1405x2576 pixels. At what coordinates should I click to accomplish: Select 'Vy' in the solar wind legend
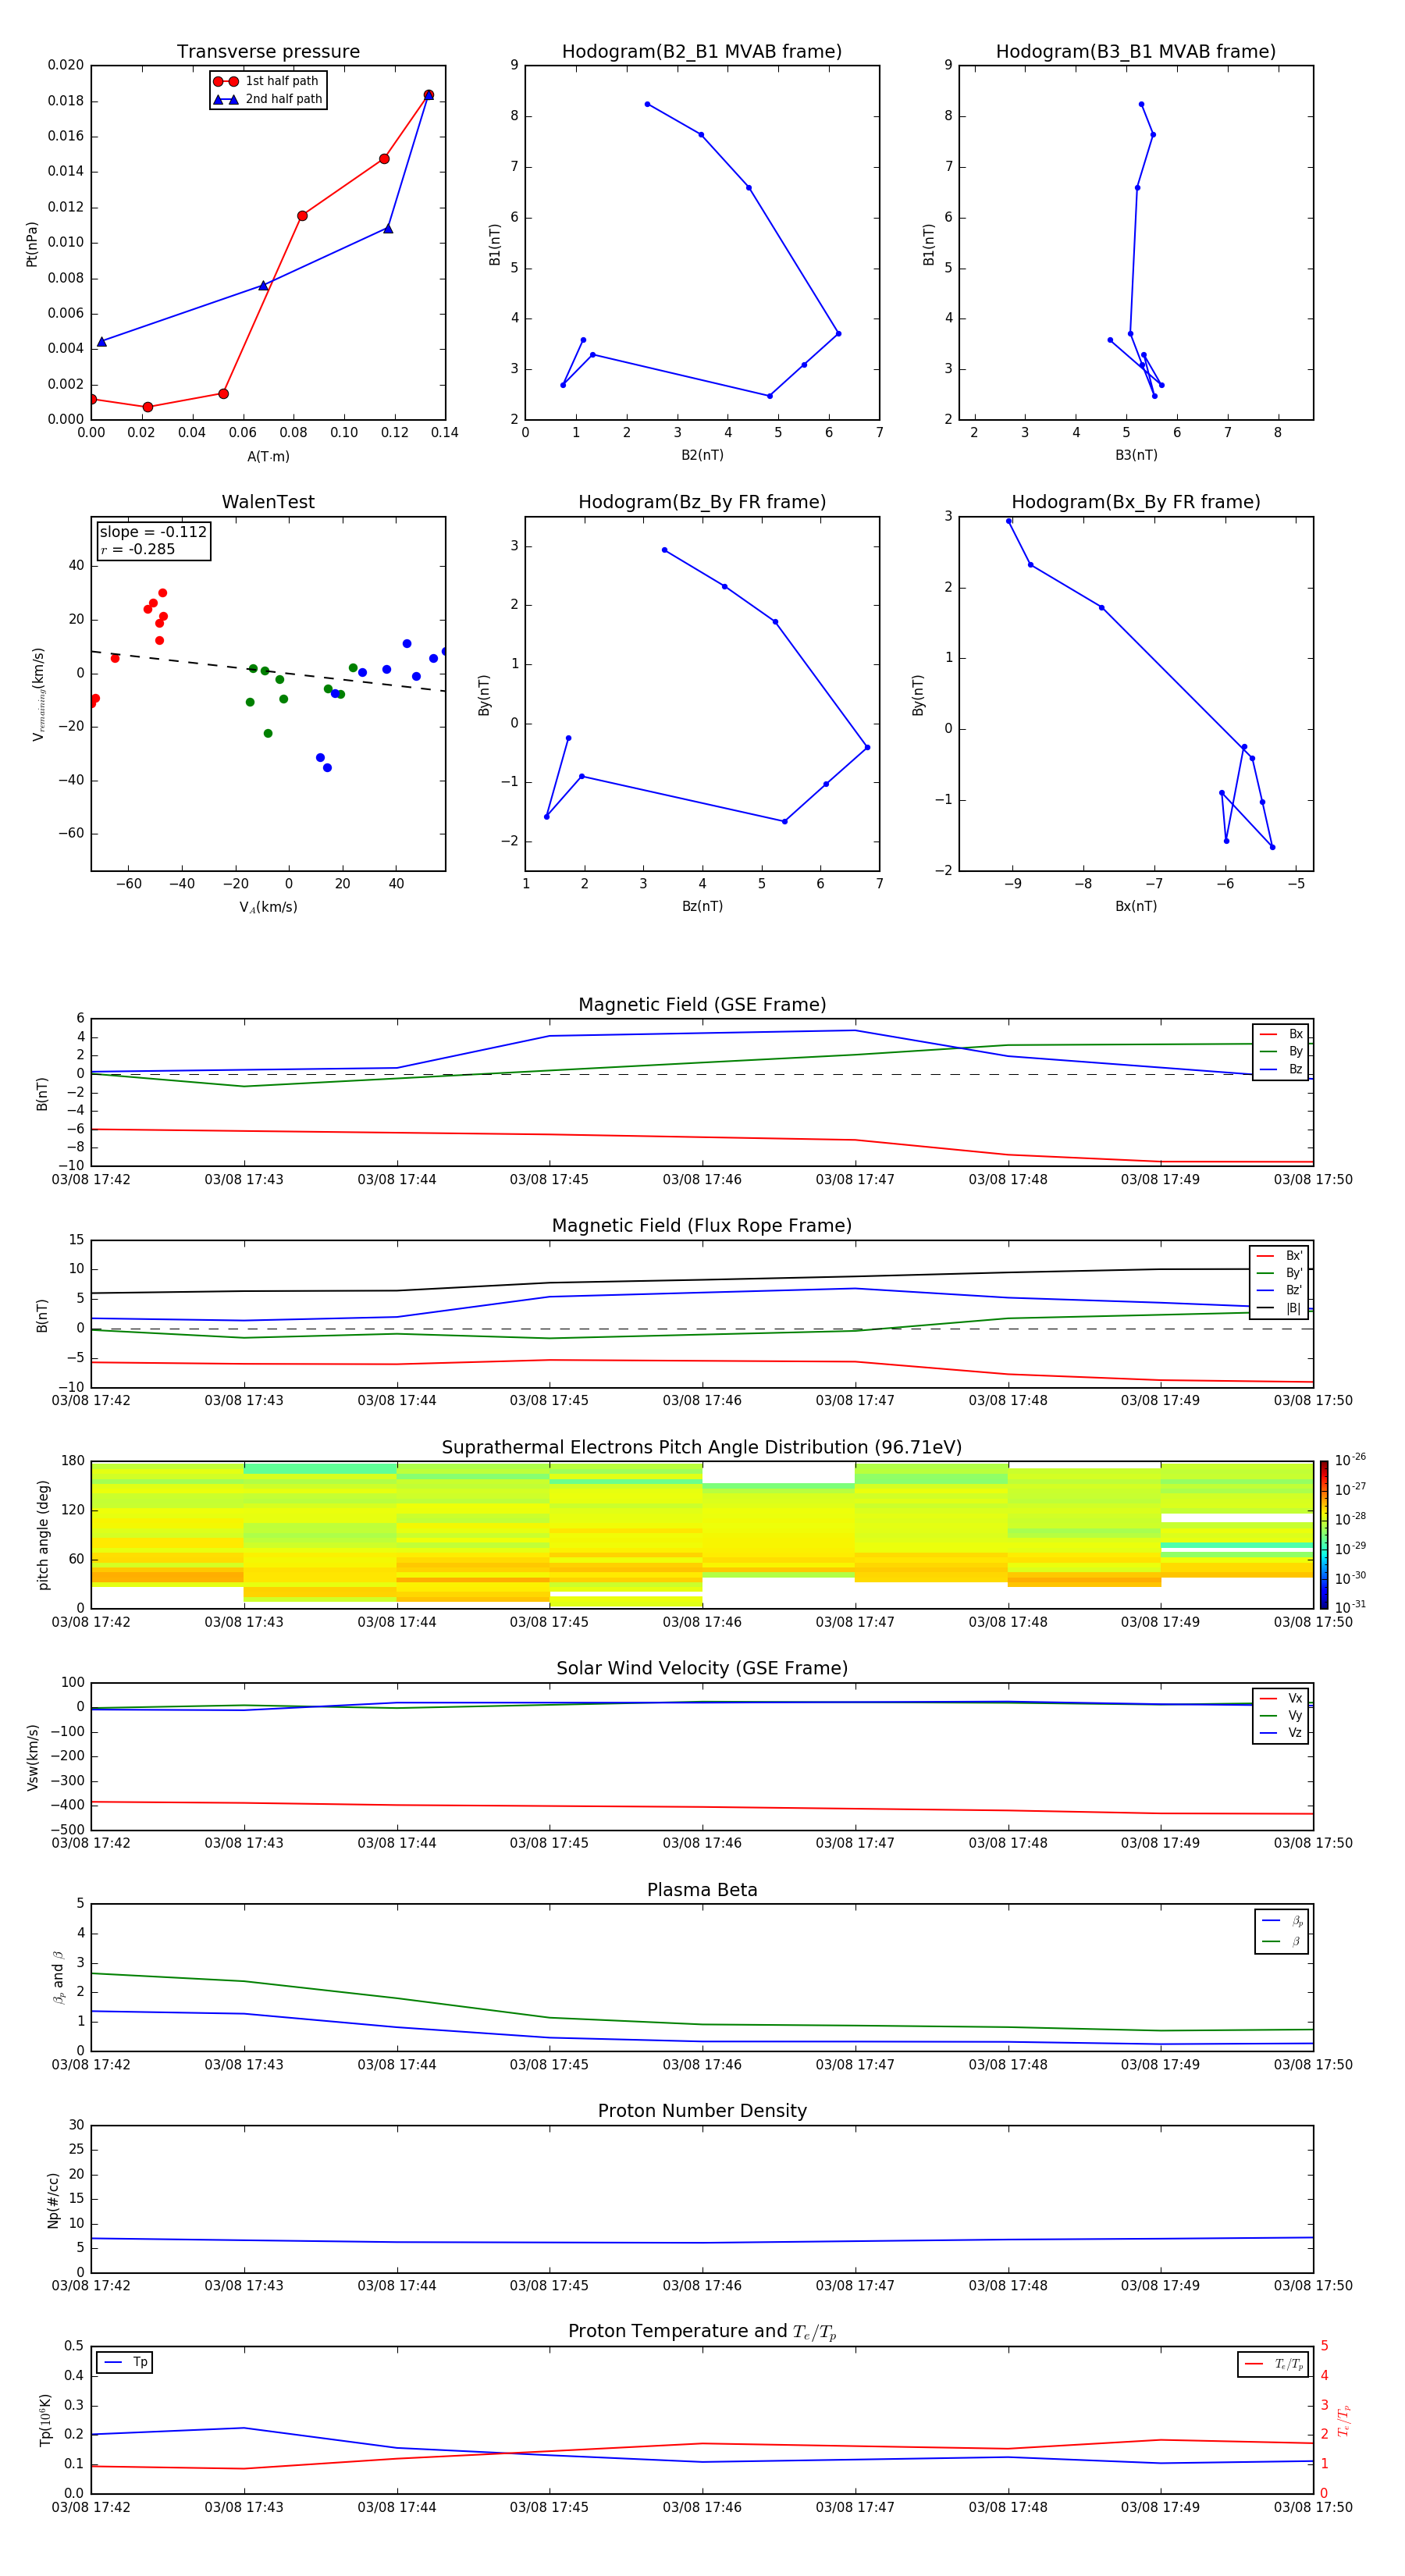(x=1281, y=1716)
